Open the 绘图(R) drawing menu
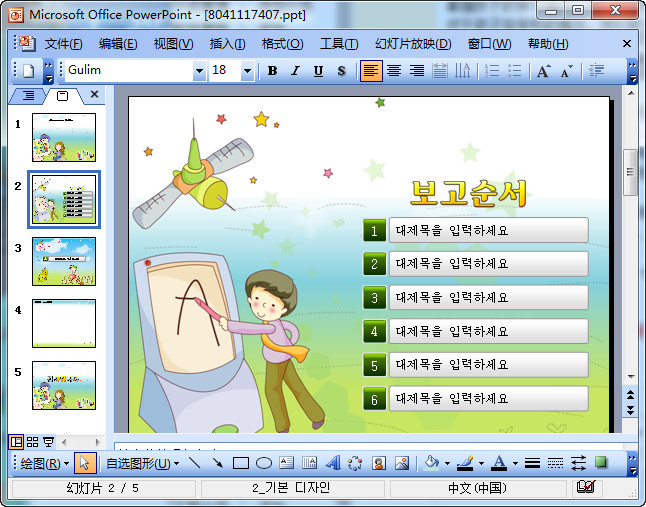The image size is (646, 507). pyautogui.click(x=44, y=464)
